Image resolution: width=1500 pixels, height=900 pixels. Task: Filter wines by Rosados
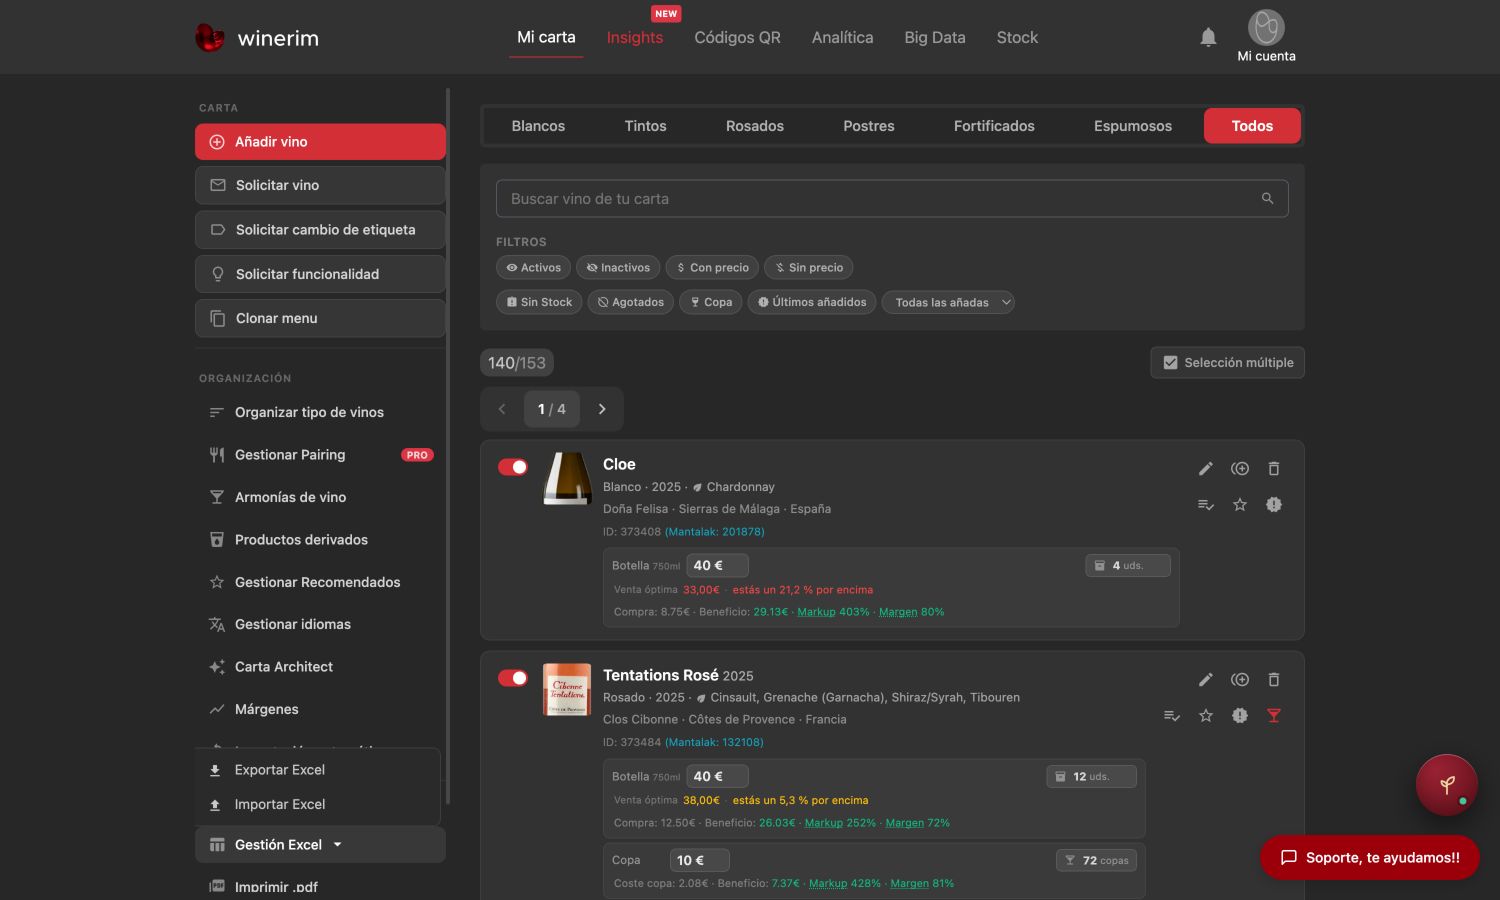coord(755,126)
